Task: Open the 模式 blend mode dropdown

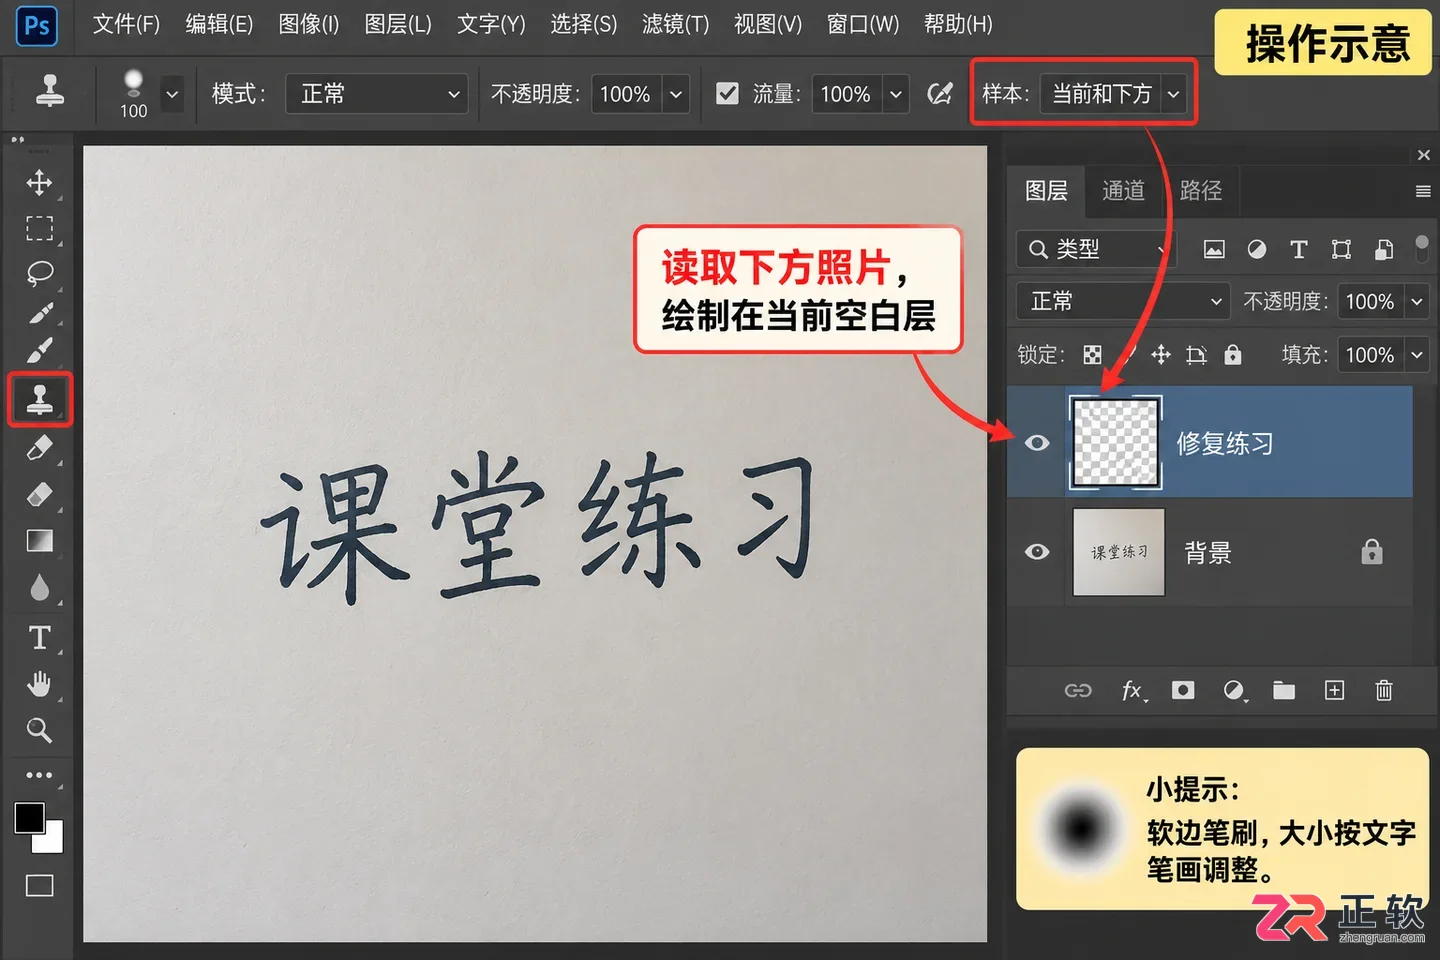Action: [377, 94]
